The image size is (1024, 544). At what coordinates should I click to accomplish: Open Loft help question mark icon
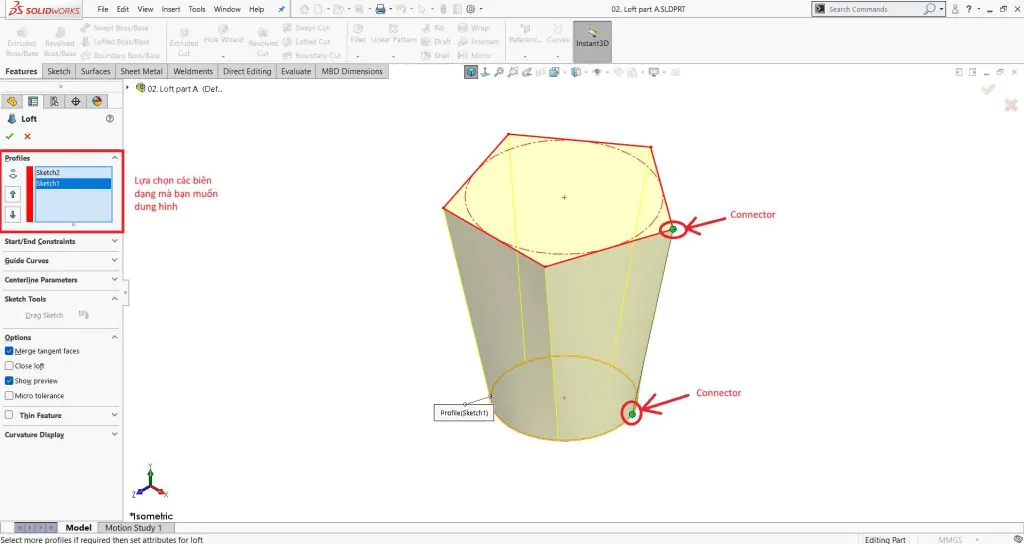pos(110,119)
